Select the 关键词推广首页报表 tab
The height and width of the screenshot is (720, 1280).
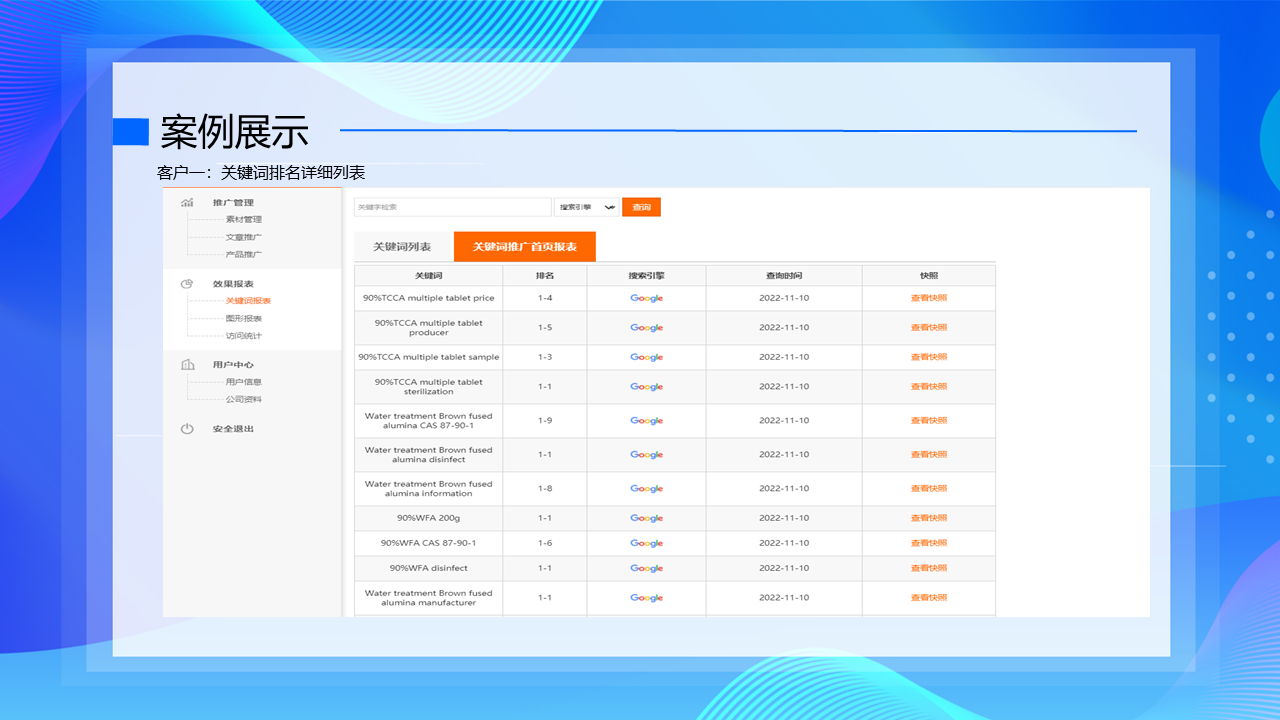[524, 247]
